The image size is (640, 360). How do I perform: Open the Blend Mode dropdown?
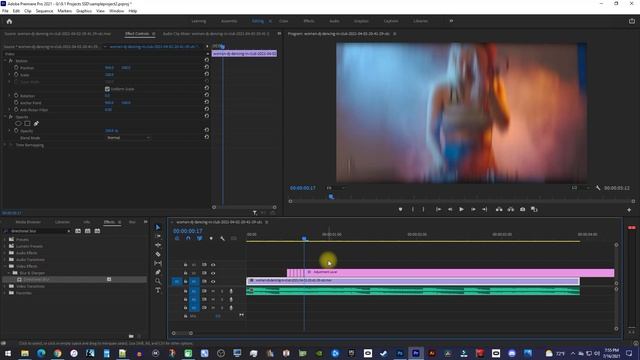click(x=128, y=138)
